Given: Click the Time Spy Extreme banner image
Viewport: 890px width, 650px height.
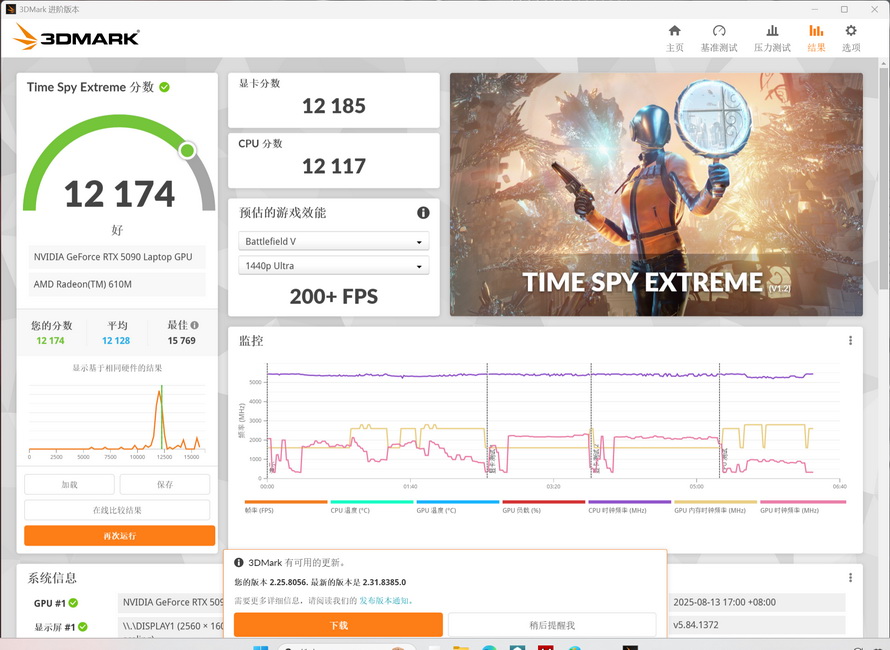Looking at the screenshot, I should tap(656, 194).
